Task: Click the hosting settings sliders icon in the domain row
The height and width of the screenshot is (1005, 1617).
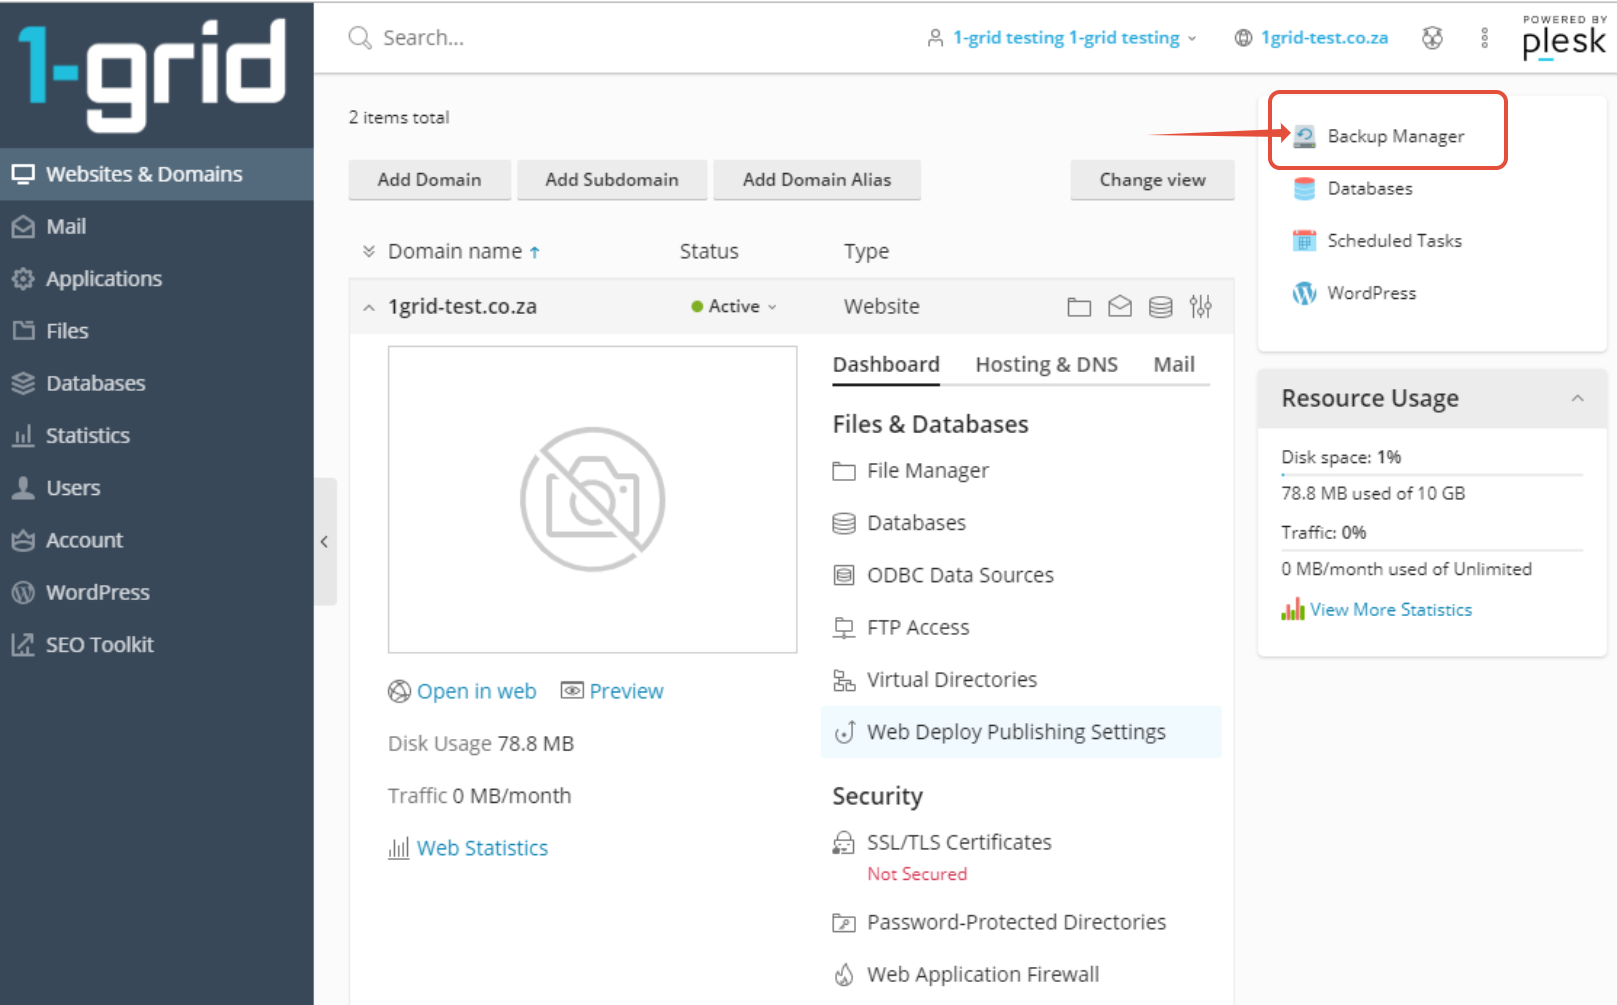Action: 1201,307
